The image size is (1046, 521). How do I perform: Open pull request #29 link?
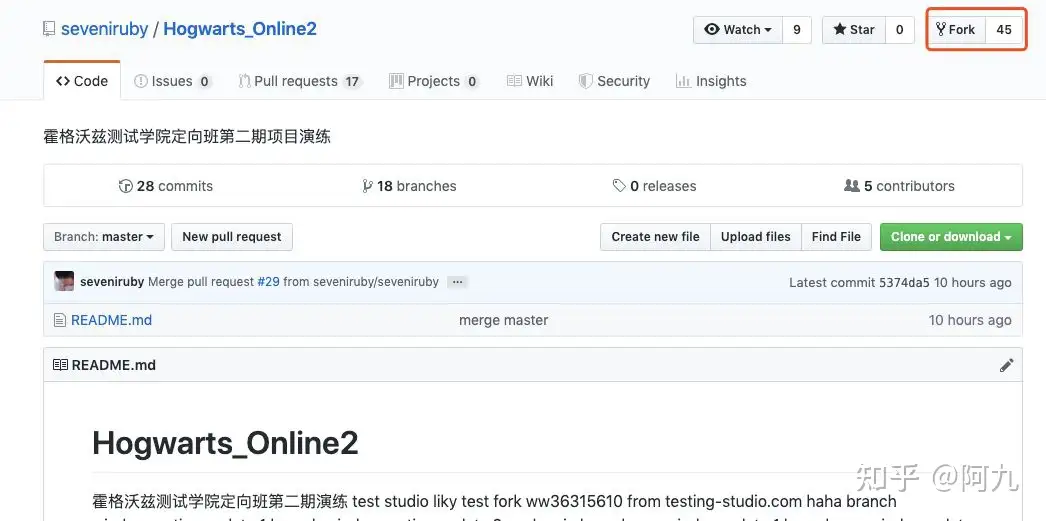(268, 282)
